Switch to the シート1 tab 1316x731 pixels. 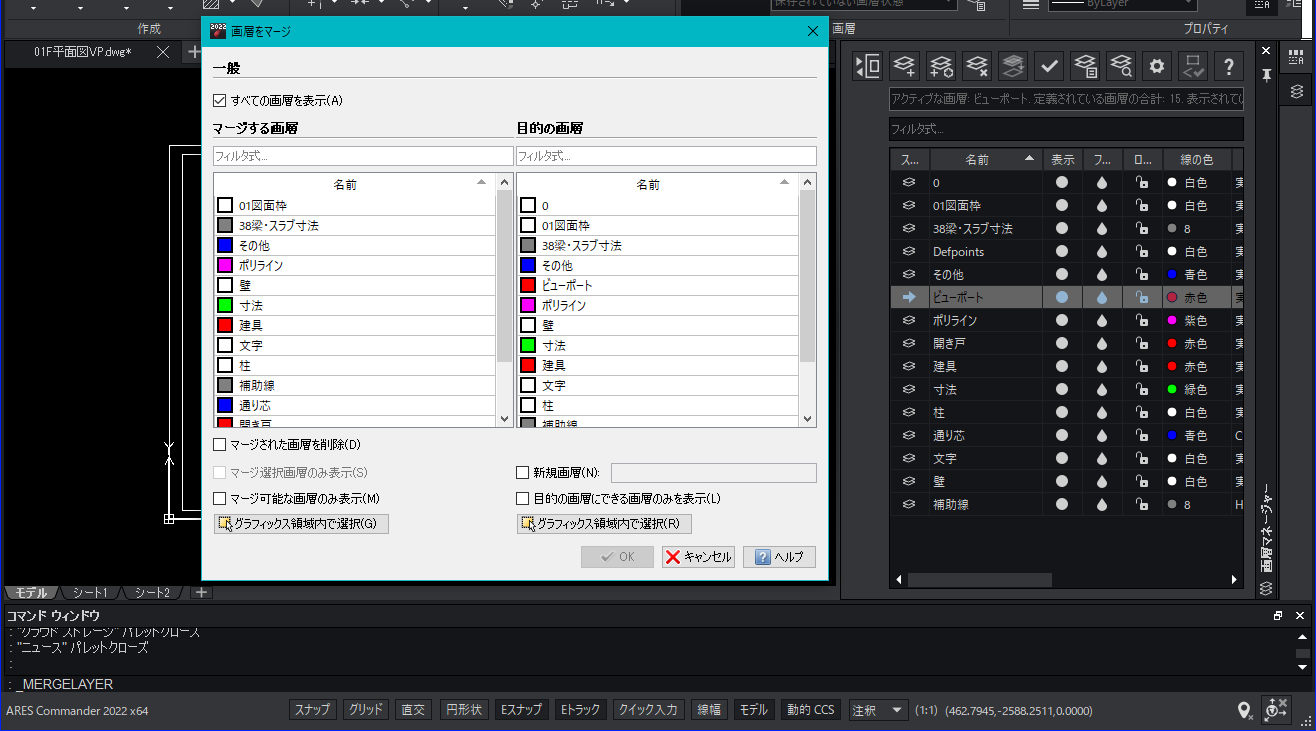click(90, 593)
